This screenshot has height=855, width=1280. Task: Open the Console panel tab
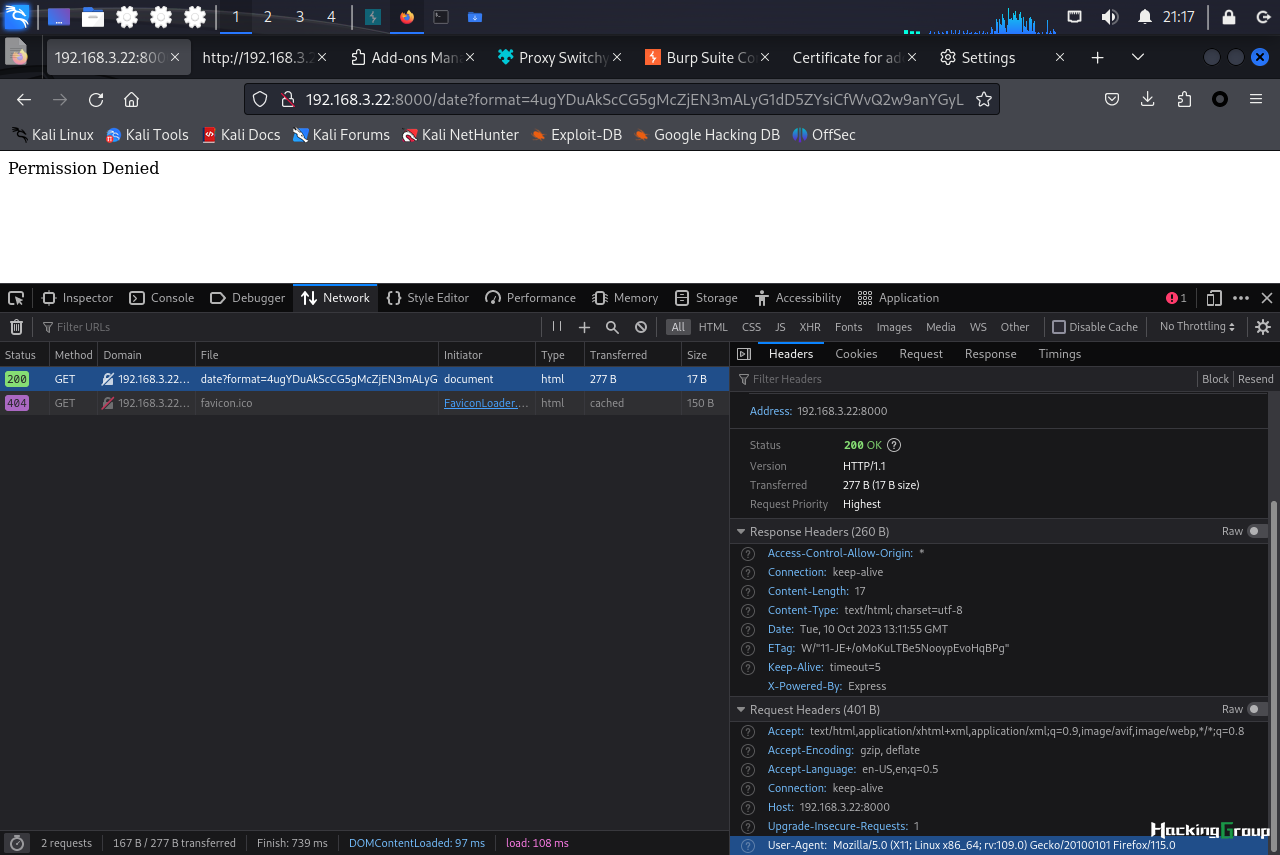pyautogui.click(x=162, y=298)
